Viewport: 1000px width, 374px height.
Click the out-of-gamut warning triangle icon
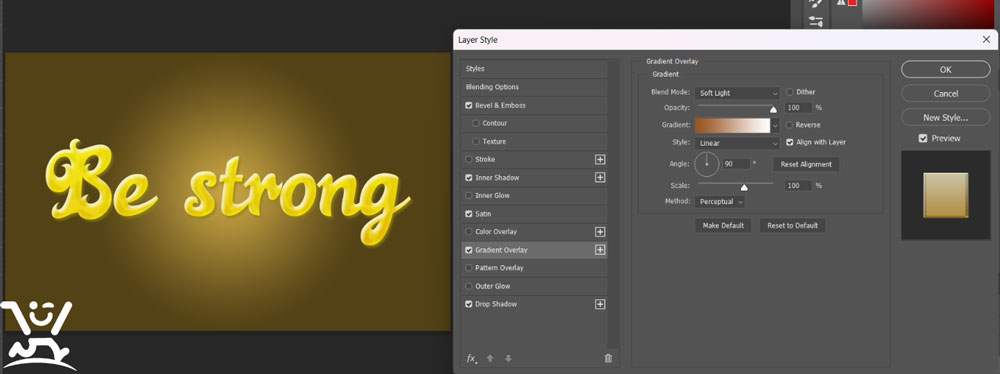[x=841, y=3]
